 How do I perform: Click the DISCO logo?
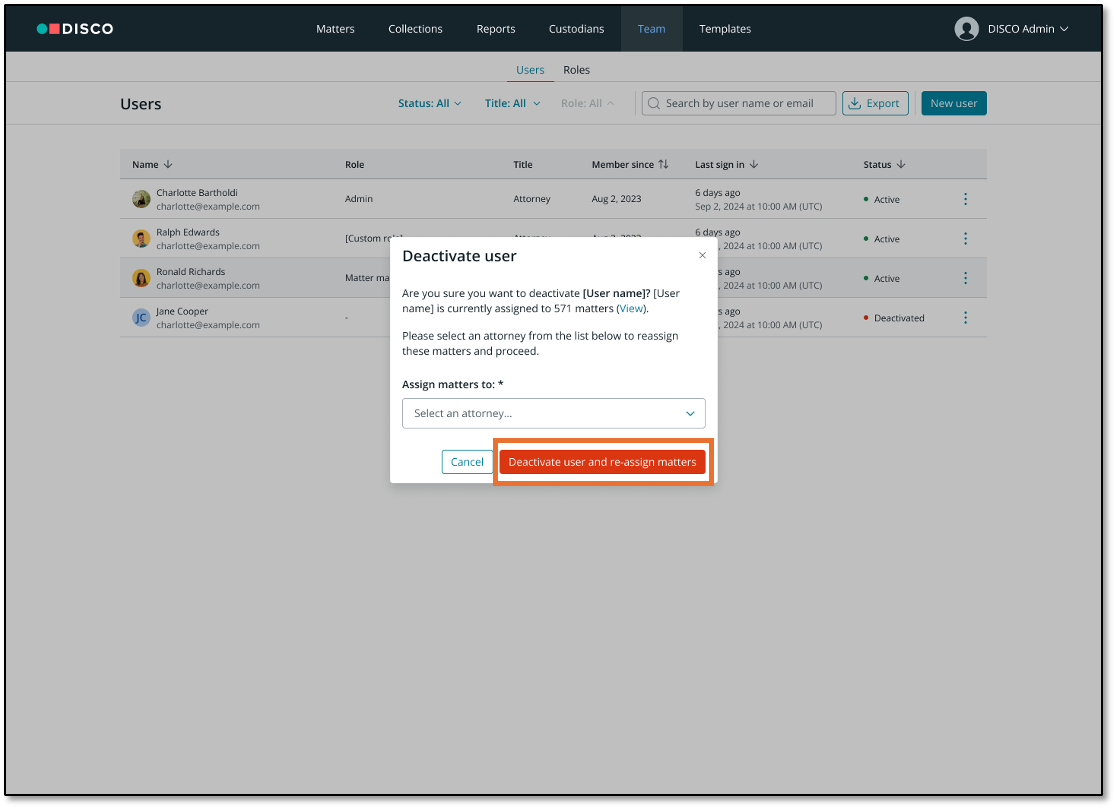pos(75,29)
